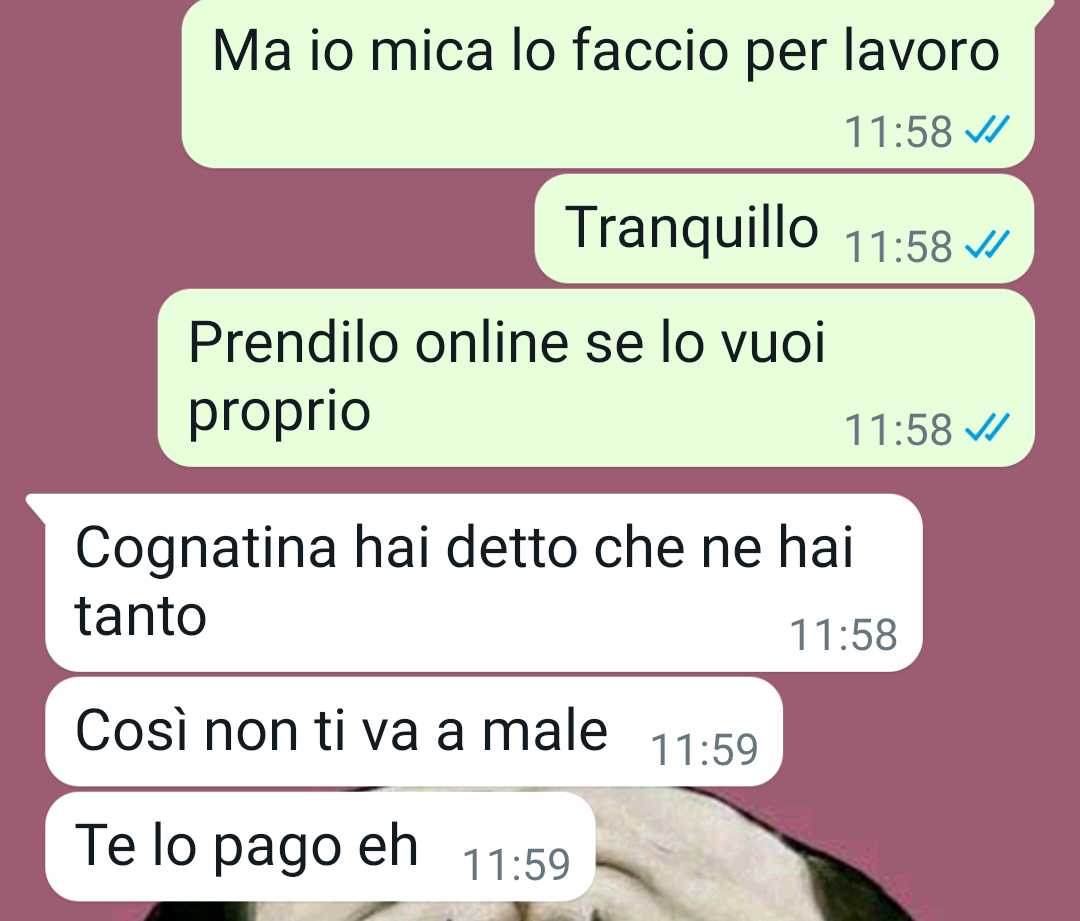Viewport: 1080px width, 921px height.
Task: Click the 11:58 time on the 'Cognatina' message
Action: tap(844, 634)
